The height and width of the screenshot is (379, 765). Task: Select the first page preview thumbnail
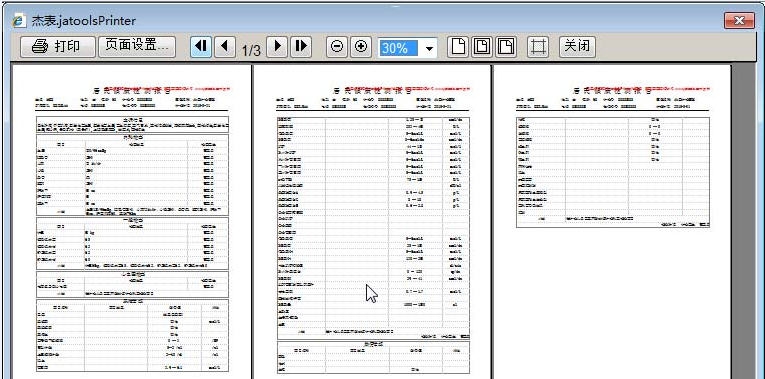click(131, 221)
